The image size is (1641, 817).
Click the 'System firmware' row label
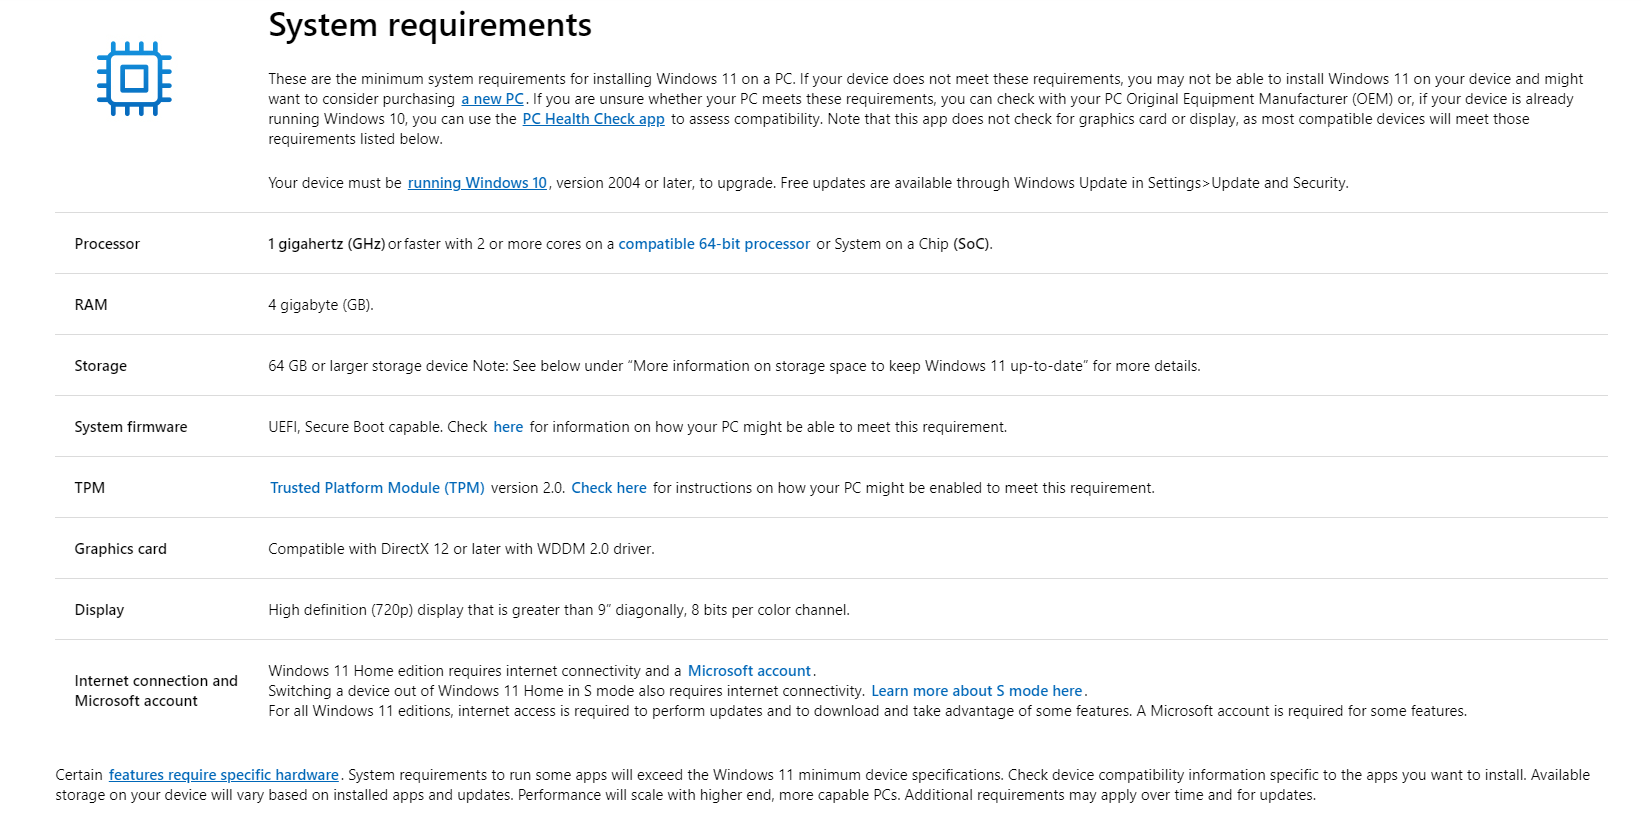131,427
